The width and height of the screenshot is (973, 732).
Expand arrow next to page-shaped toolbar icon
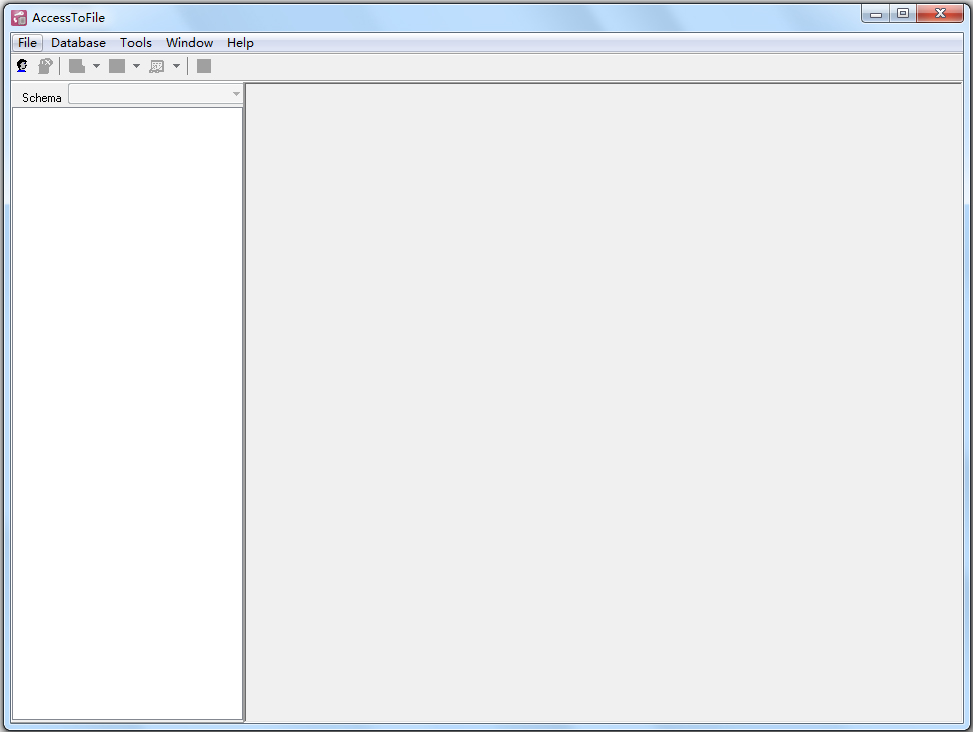click(96, 66)
